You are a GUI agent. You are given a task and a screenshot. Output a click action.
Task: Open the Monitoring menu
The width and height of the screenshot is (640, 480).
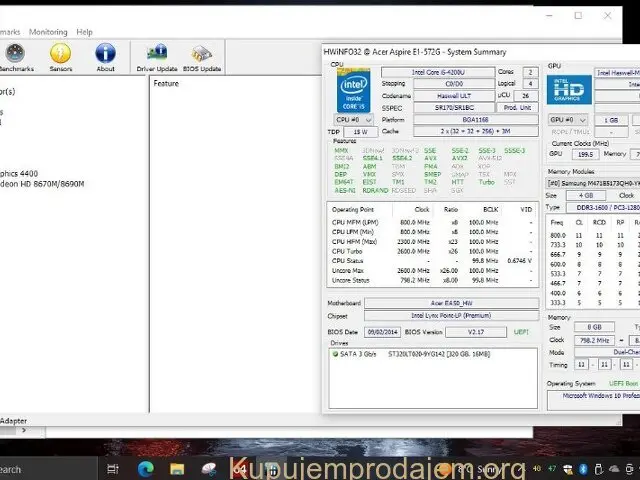pyautogui.click(x=48, y=32)
